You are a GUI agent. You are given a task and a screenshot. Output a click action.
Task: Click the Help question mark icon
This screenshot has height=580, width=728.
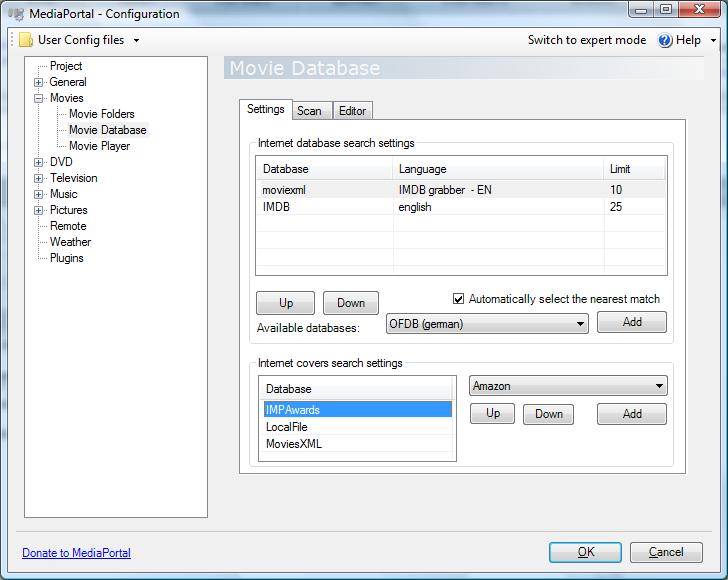[x=666, y=40]
